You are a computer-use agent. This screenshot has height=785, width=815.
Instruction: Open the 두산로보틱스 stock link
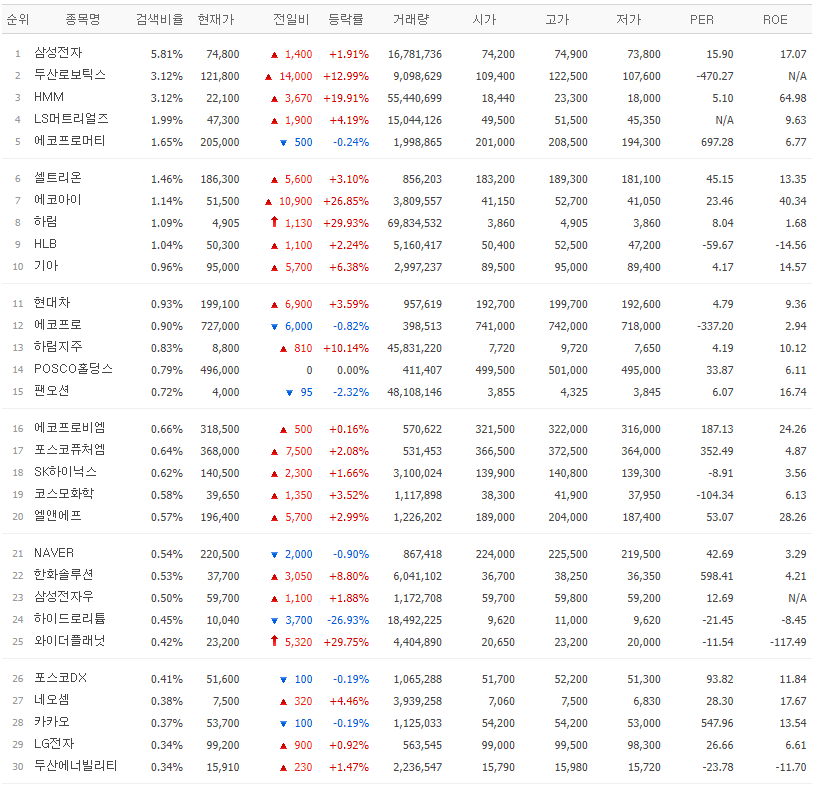pyautogui.click(x=70, y=75)
